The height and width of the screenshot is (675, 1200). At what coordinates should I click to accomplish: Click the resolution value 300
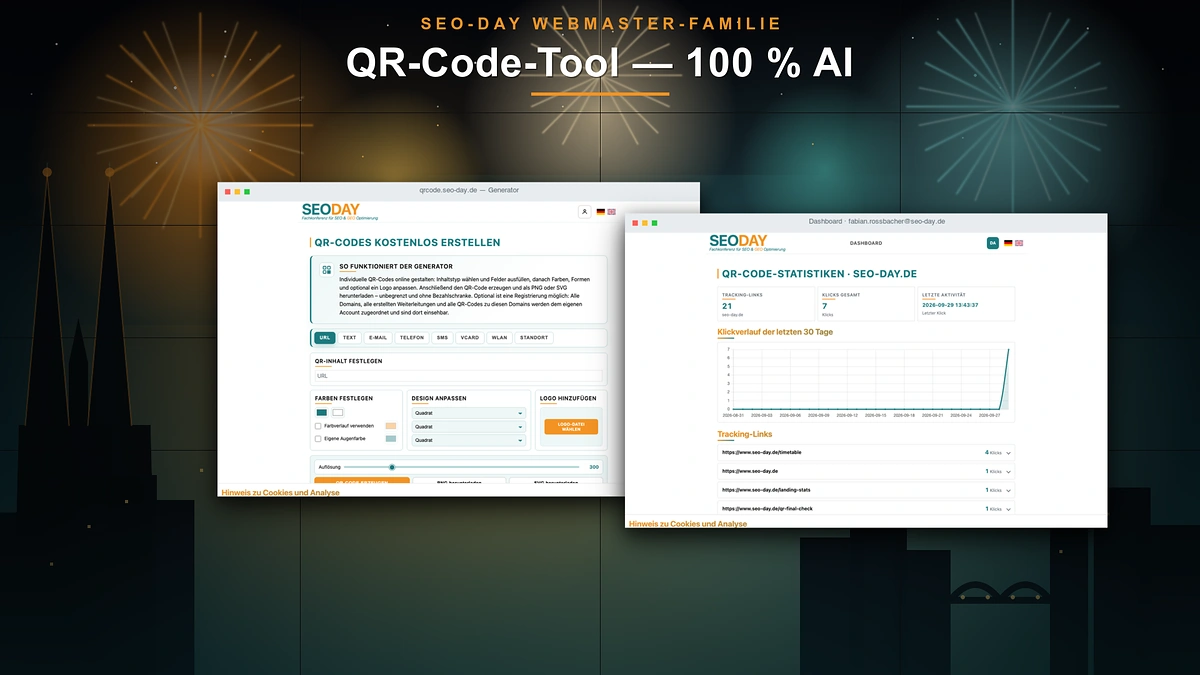point(594,467)
